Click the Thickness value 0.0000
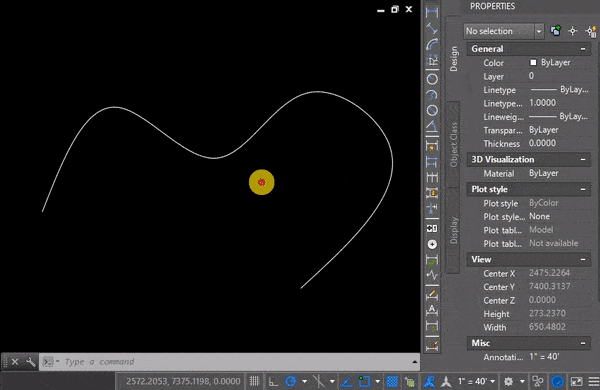The image size is (600, 390). (x=542, y=143)
